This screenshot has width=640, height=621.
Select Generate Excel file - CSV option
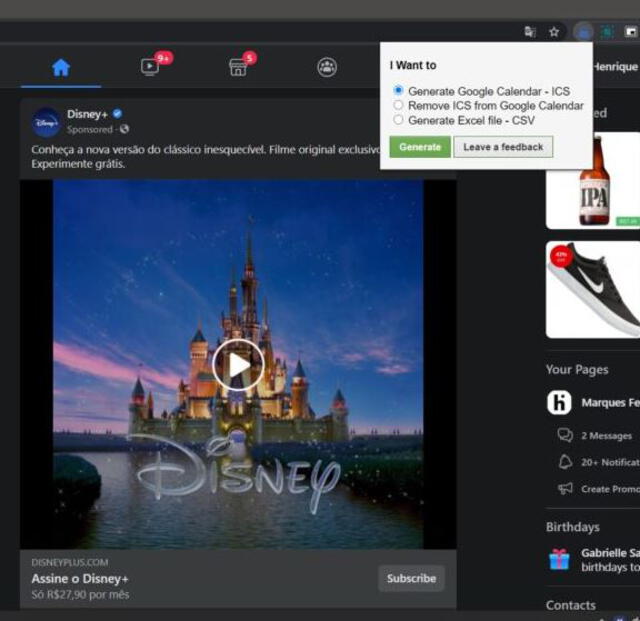399,120
